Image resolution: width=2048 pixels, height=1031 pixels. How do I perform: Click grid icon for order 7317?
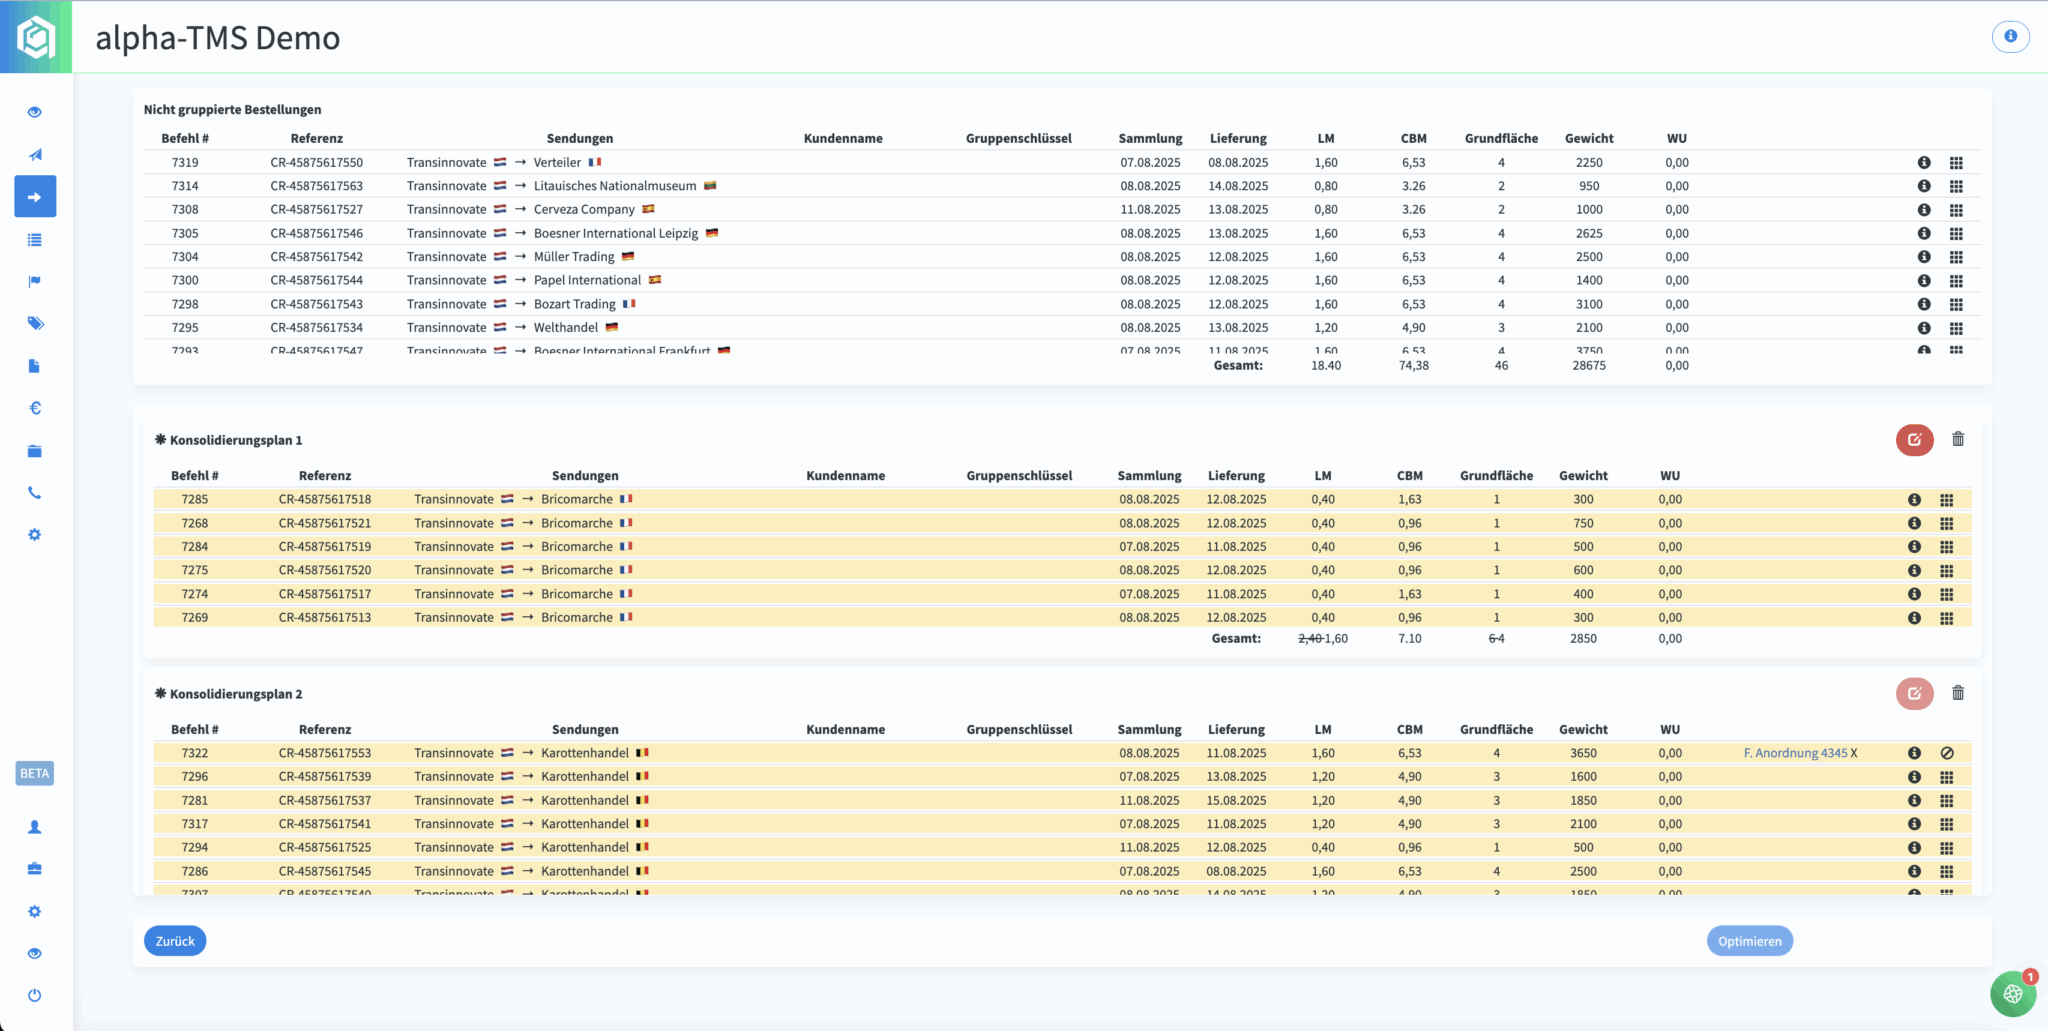[1946, 824]
